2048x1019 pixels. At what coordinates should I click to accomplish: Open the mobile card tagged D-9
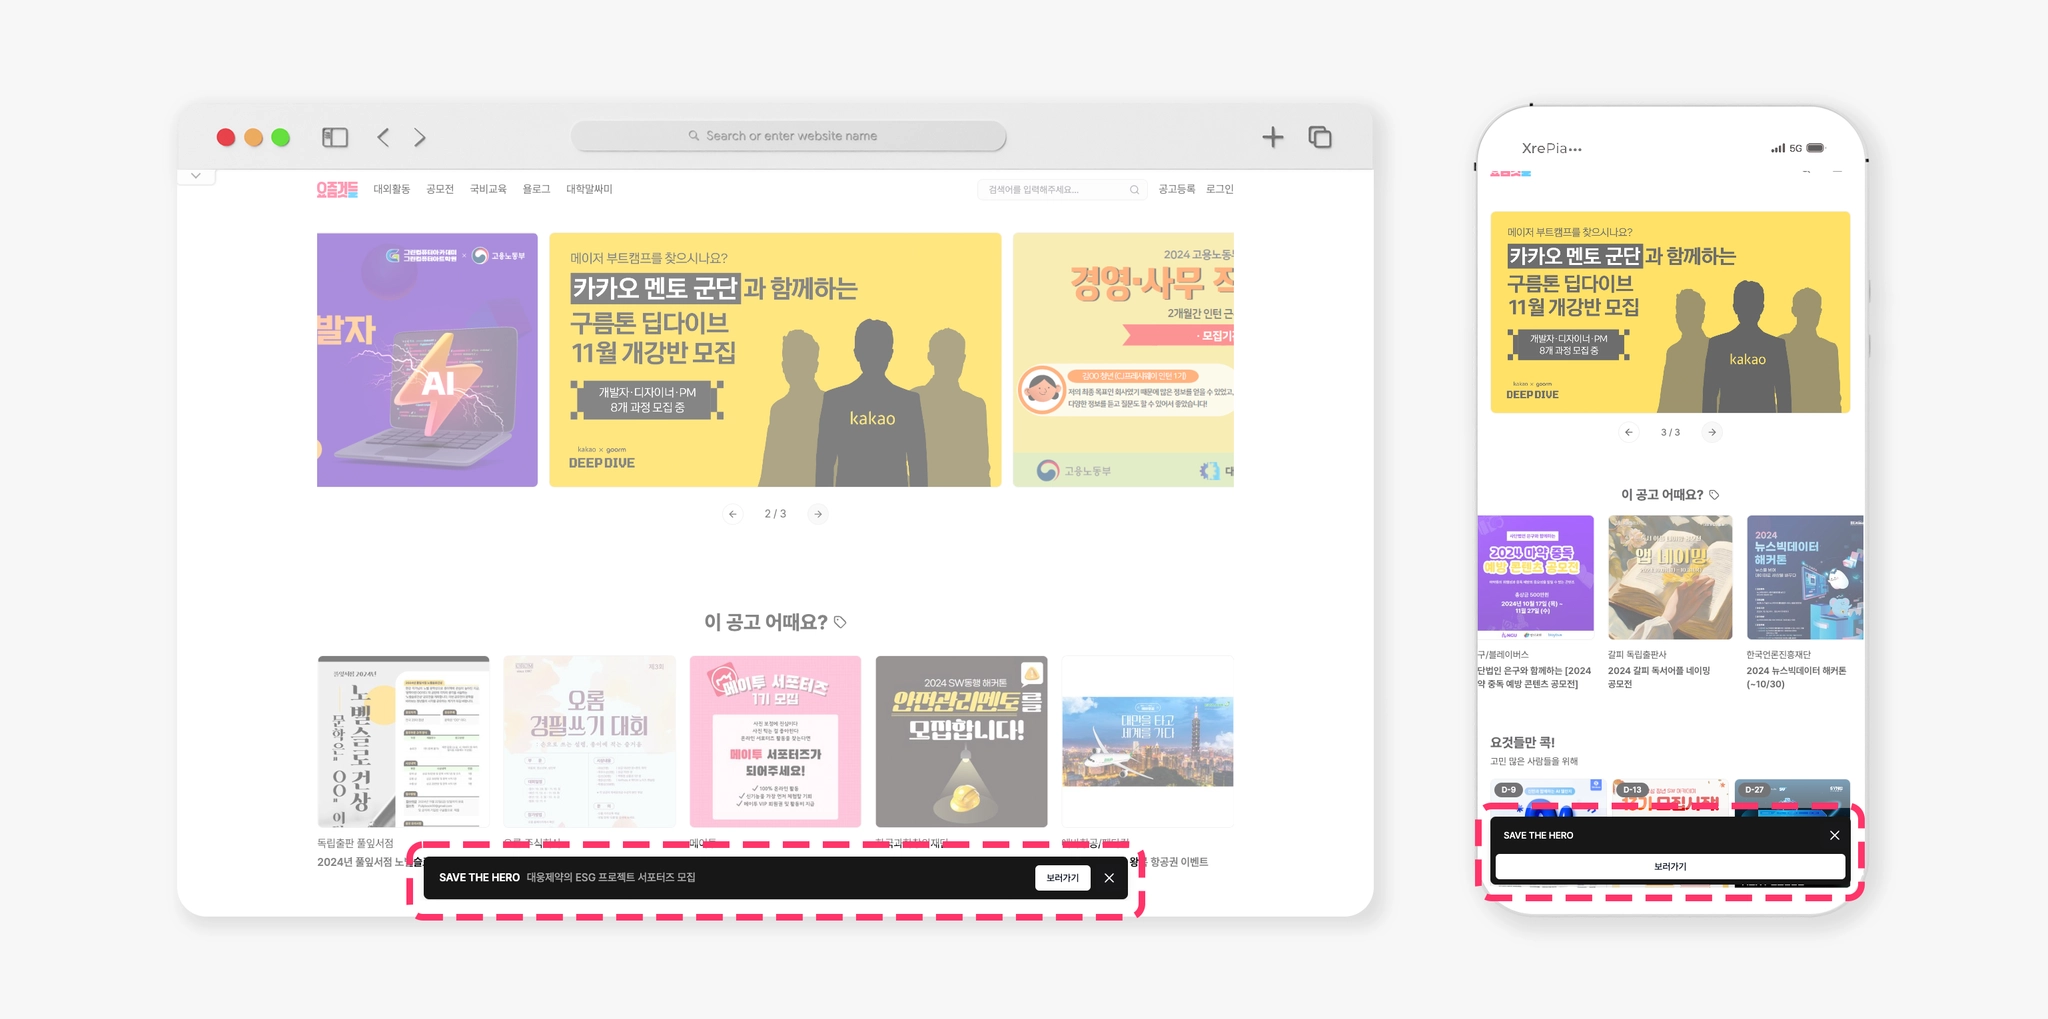pos(1546,797)
